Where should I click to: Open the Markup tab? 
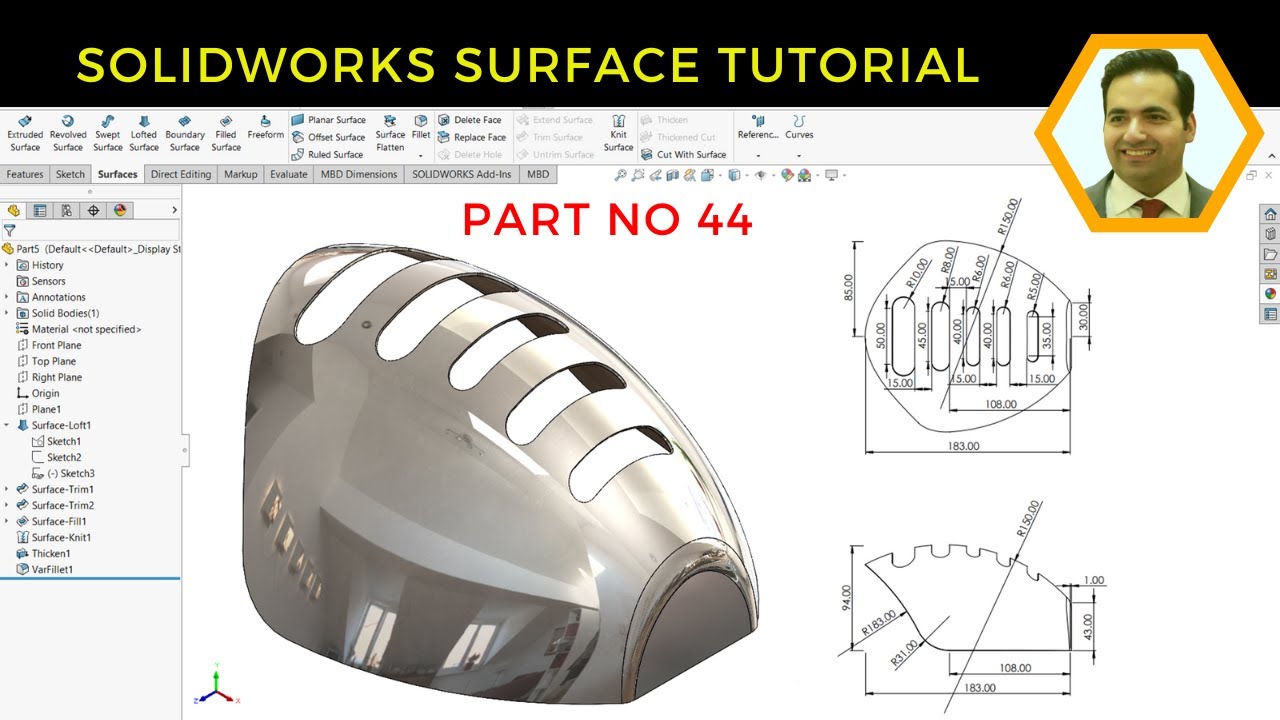tap(241, 174)
